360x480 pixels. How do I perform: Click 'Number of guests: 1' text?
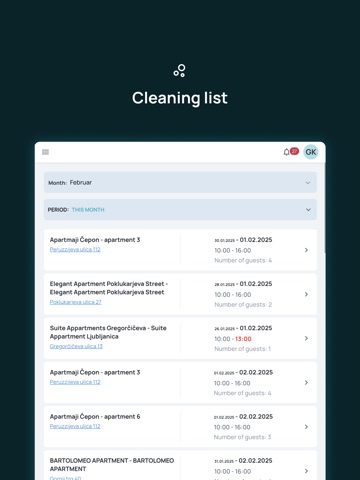[243, 349]
